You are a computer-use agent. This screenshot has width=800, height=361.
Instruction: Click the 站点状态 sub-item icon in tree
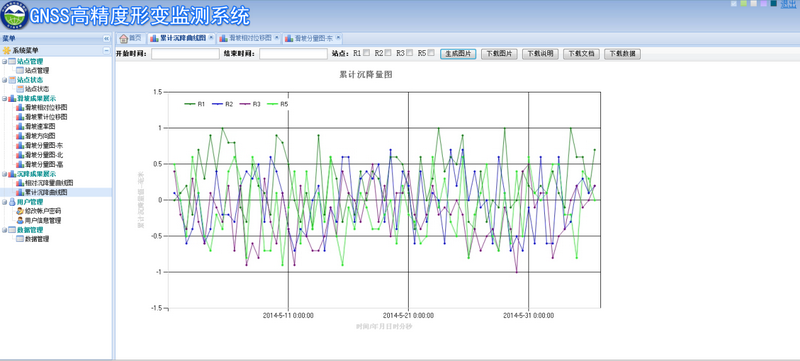20,89
